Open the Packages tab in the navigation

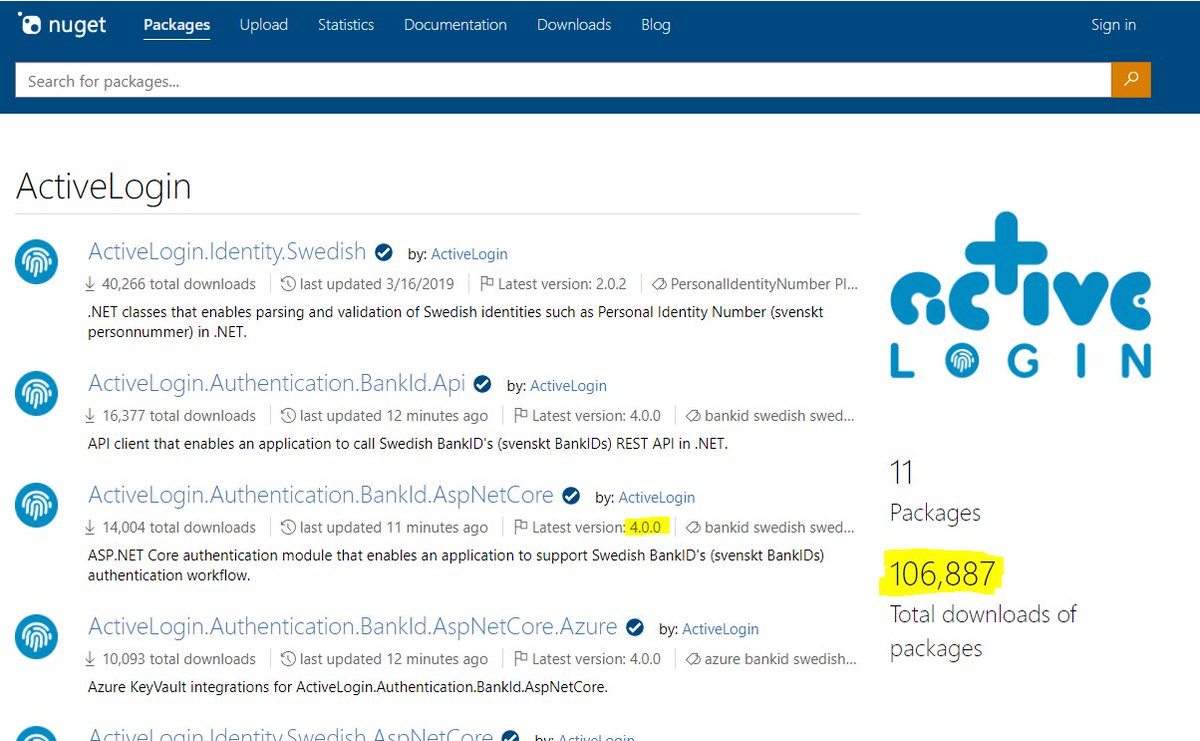[x=177, y=25]
